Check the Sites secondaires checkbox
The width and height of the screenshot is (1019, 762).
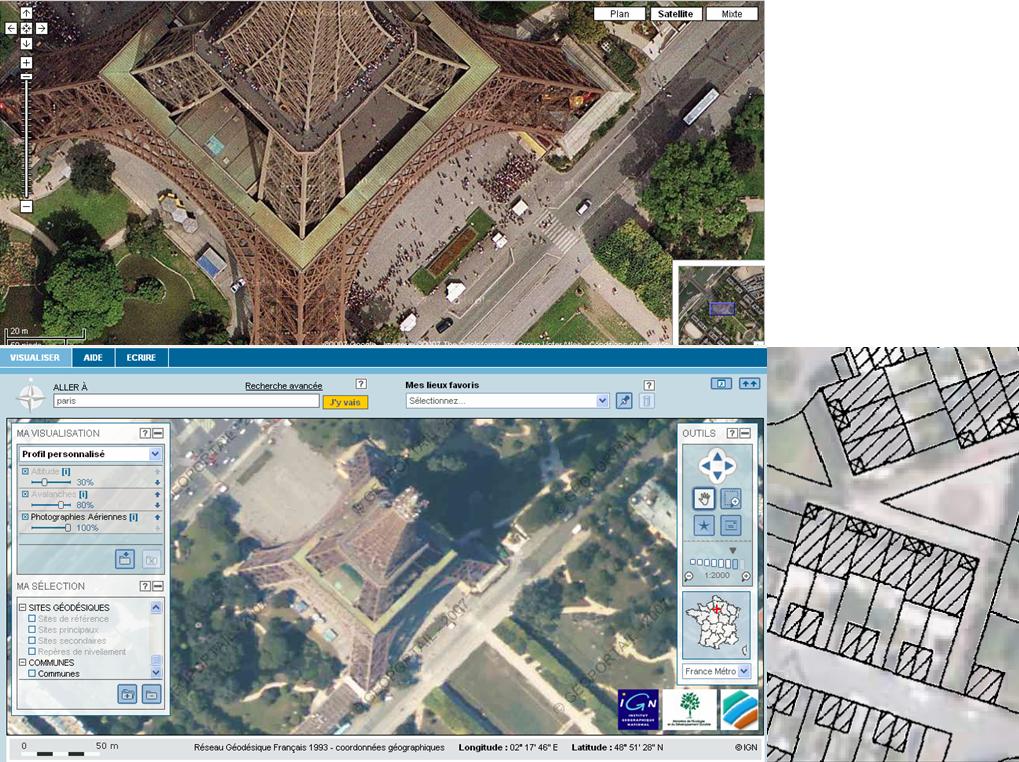click(32, 641)
